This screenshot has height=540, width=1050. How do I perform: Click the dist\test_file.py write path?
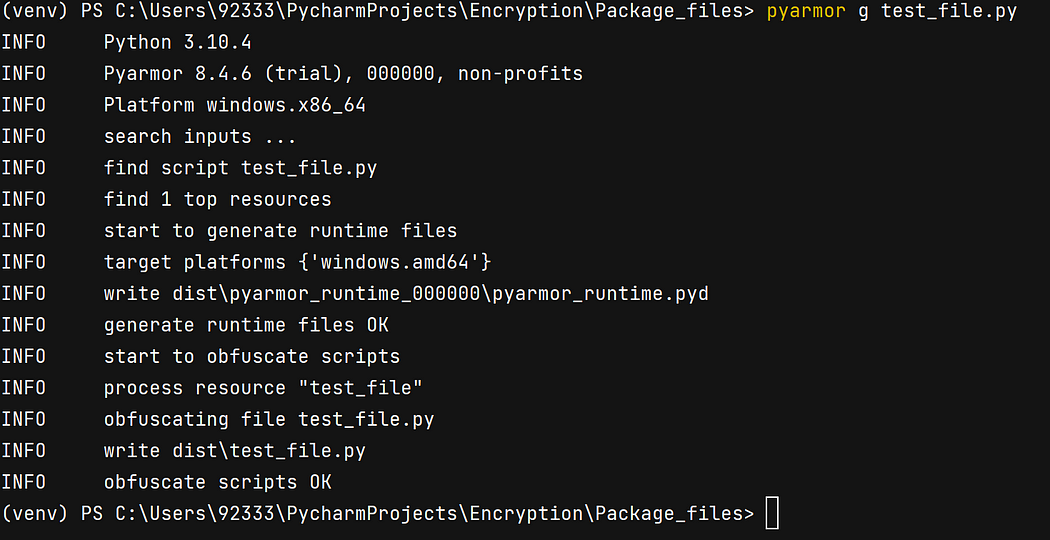(269, 451)
